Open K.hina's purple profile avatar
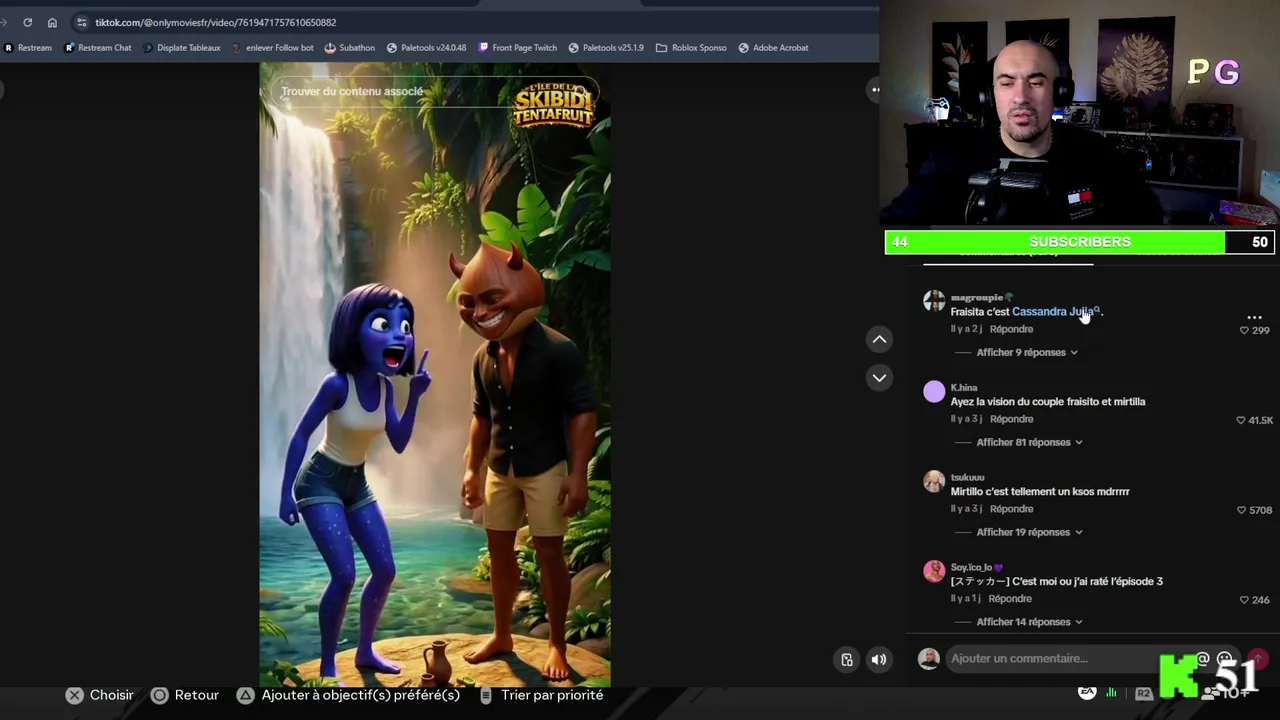1280x720 pixels. 934,391
